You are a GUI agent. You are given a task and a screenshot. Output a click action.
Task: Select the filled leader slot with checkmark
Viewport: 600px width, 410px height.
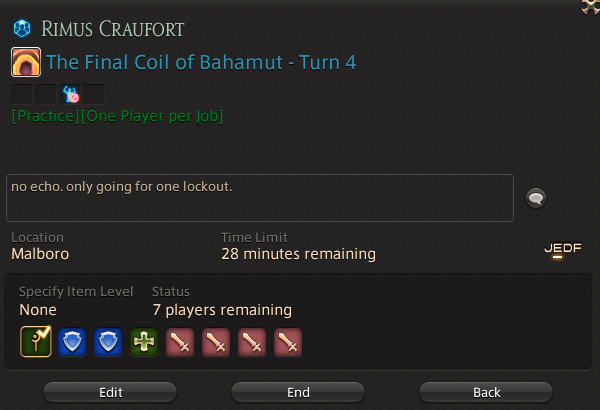(x=36, y=341)
